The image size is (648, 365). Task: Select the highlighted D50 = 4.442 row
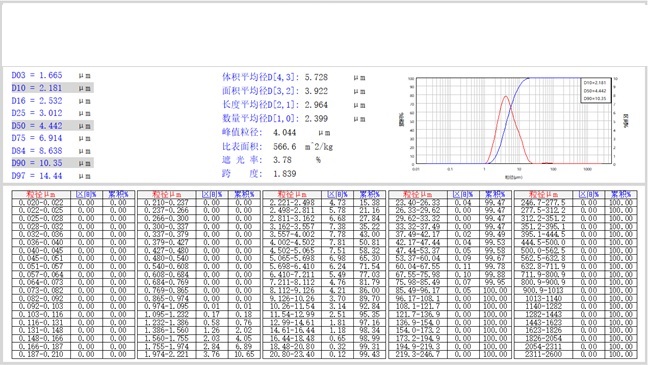coord(52,126)
